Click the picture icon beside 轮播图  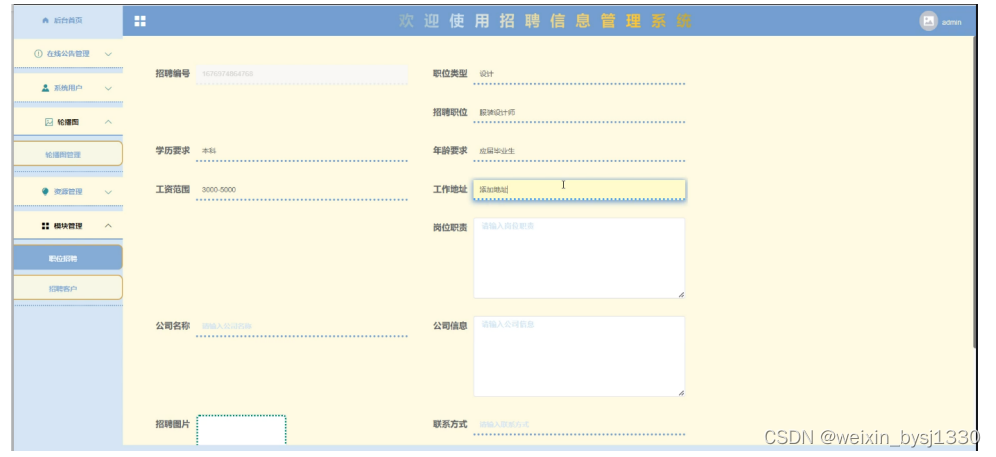[49, 122]
